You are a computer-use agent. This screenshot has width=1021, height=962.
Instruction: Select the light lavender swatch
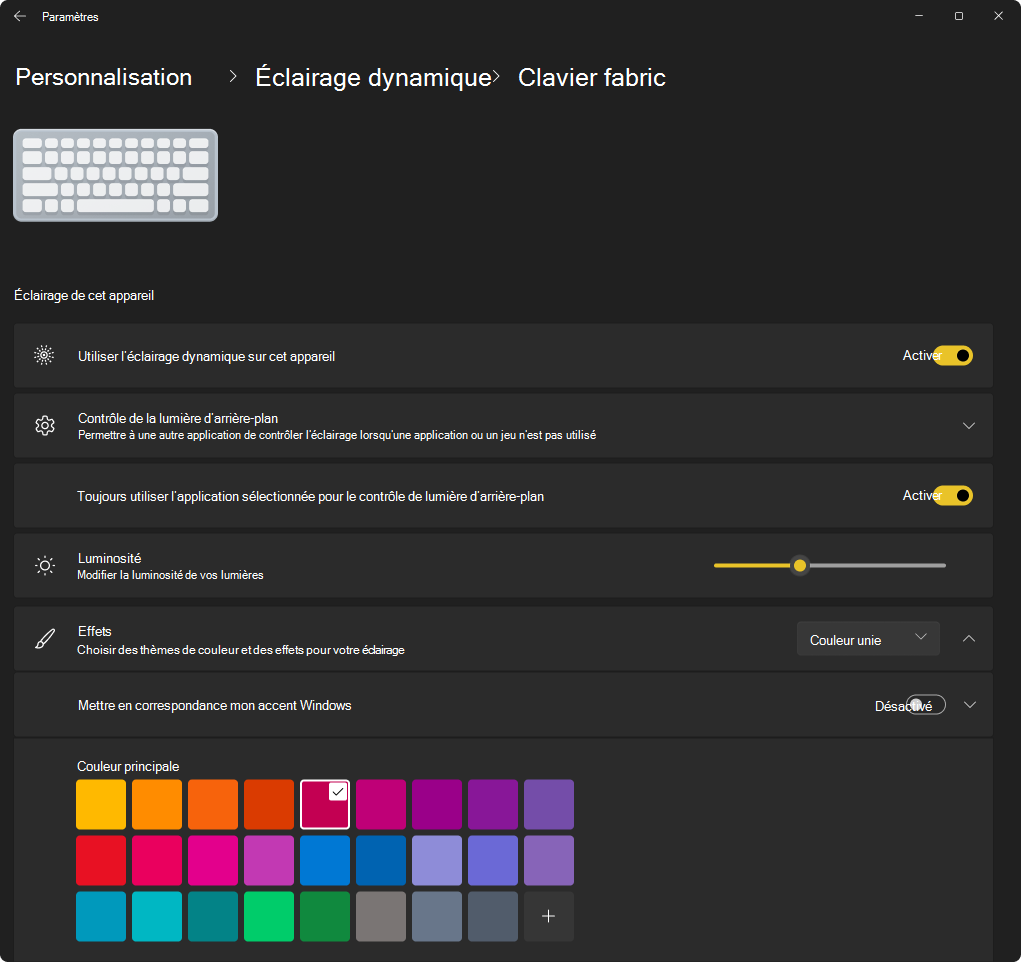(437, 860)
